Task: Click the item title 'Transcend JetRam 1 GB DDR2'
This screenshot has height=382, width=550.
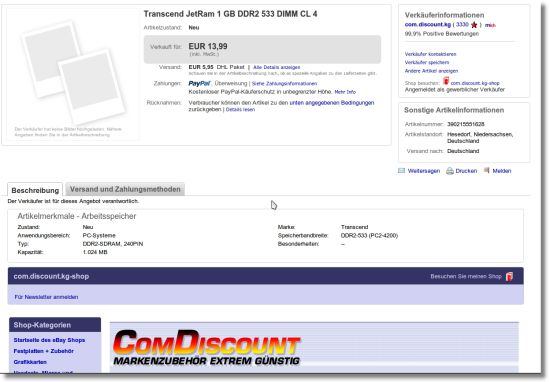Action: 230,14
